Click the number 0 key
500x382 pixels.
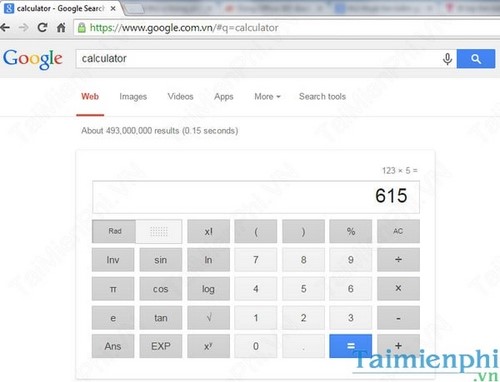[x=256, y=346]
